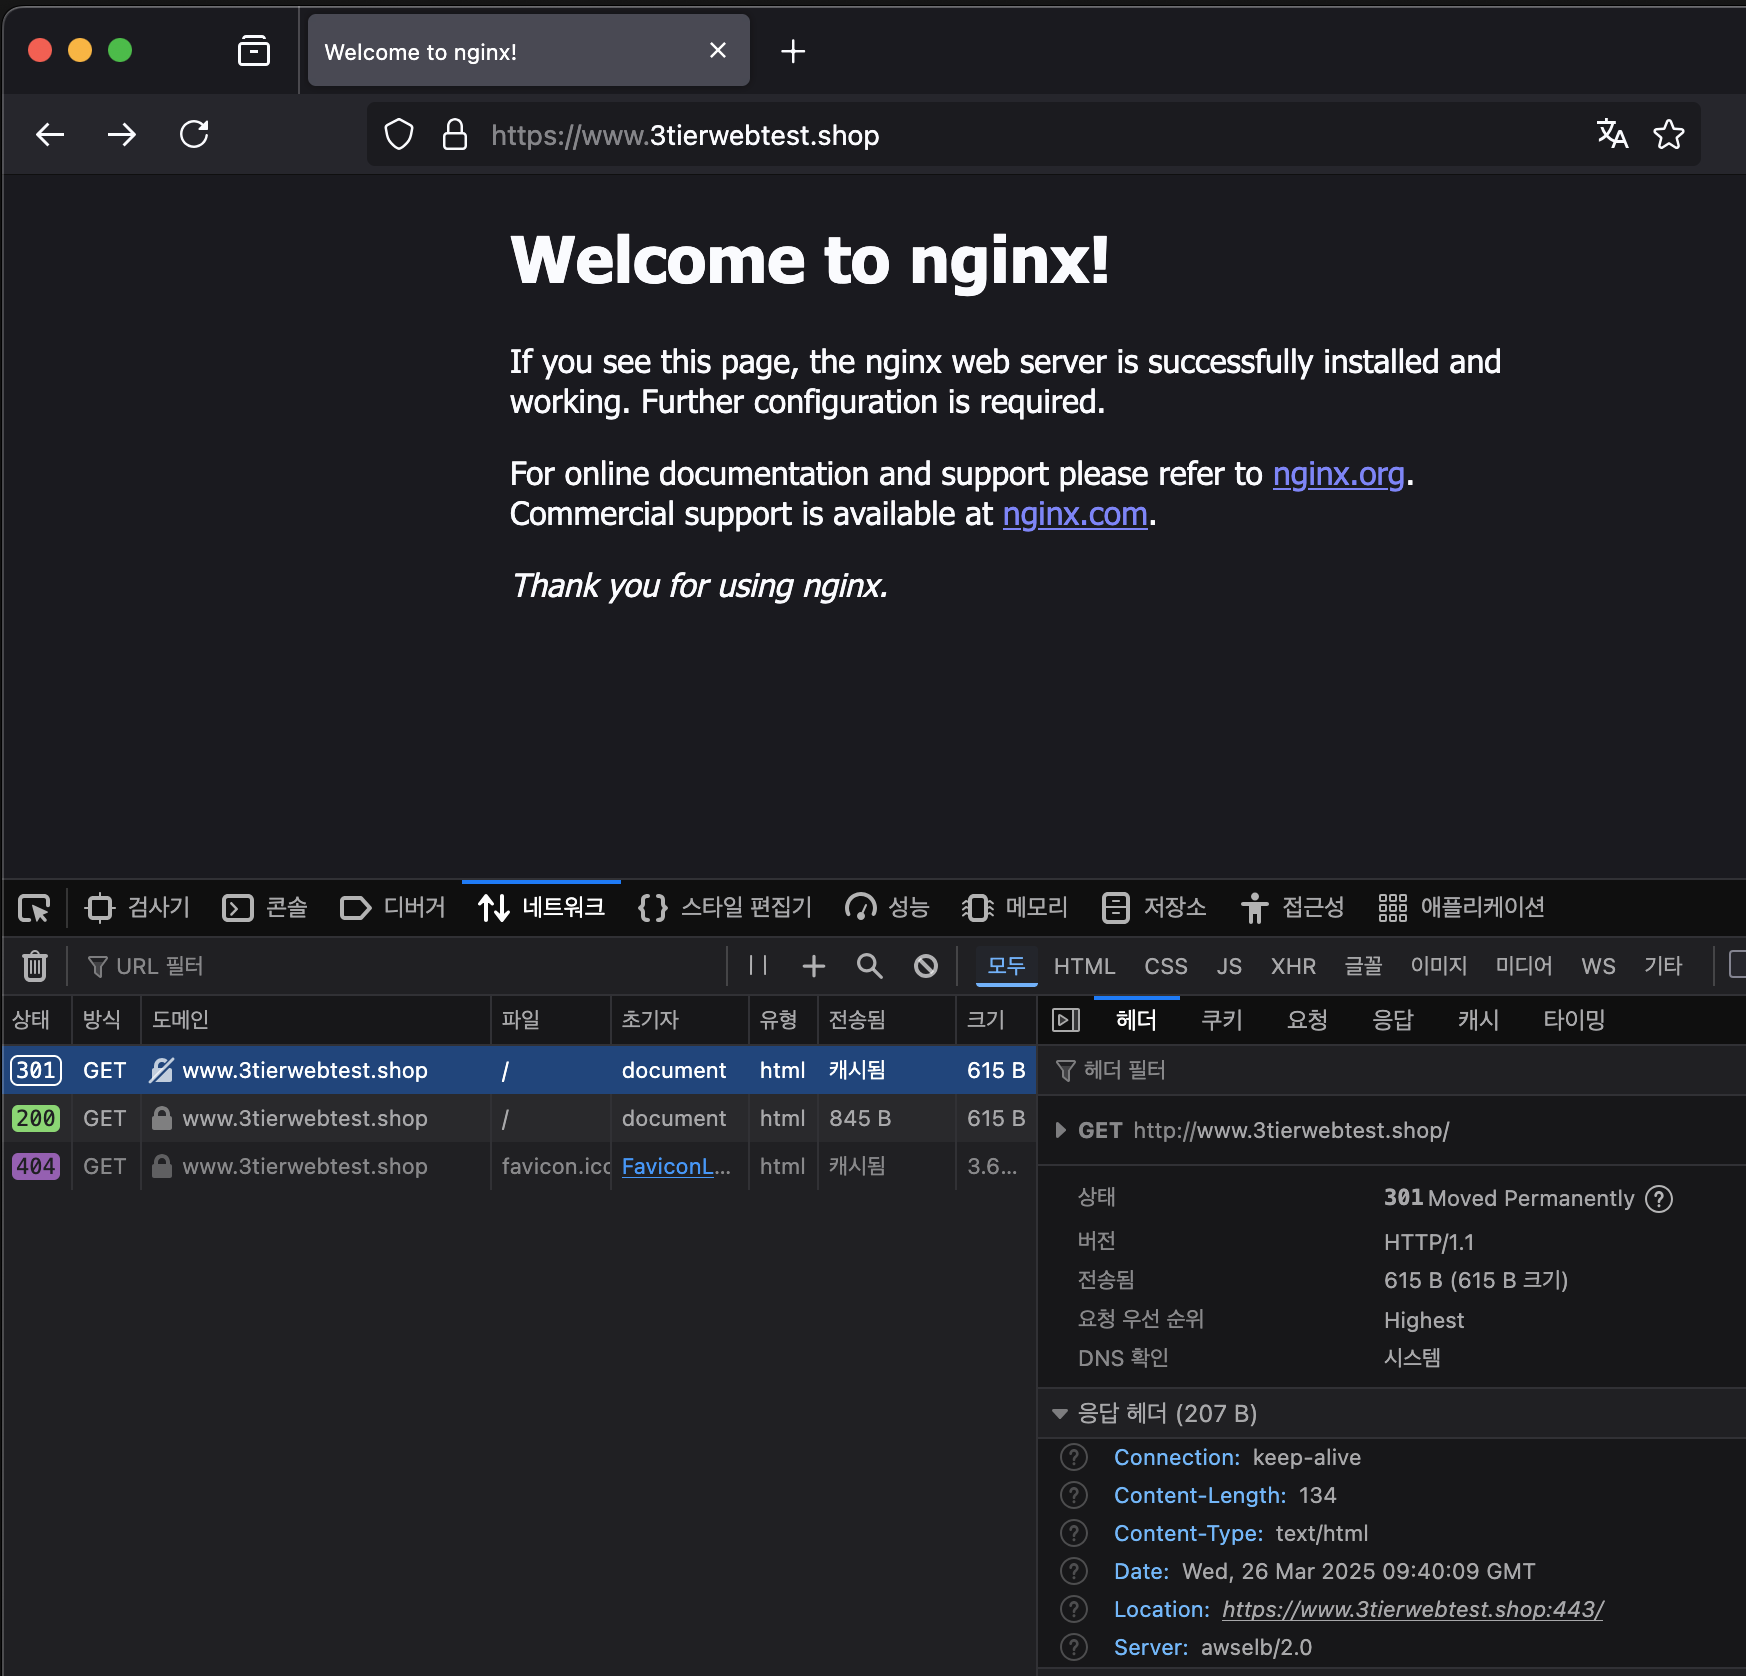The width and height of the screenshot is (1746, 1676).
Task: Open the Application (애플리케이션) panel
Action: tap(1462, 908)
